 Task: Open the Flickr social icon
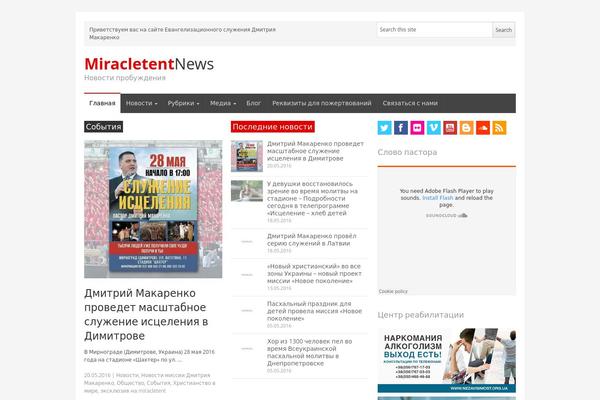pyautogui.click(x=417, y=128)
